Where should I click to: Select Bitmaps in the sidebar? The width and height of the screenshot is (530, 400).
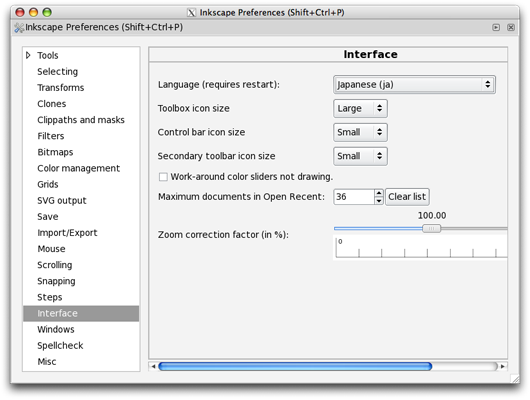click(55, 152)
